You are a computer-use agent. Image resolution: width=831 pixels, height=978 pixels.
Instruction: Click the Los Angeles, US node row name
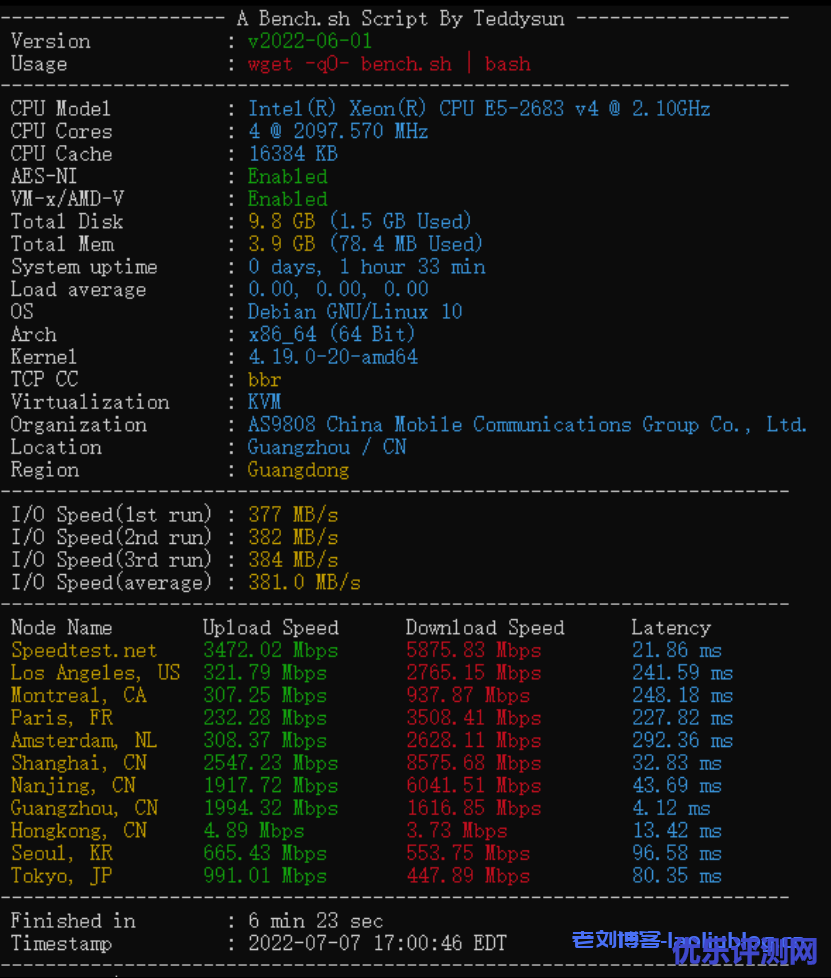[95, 673]
